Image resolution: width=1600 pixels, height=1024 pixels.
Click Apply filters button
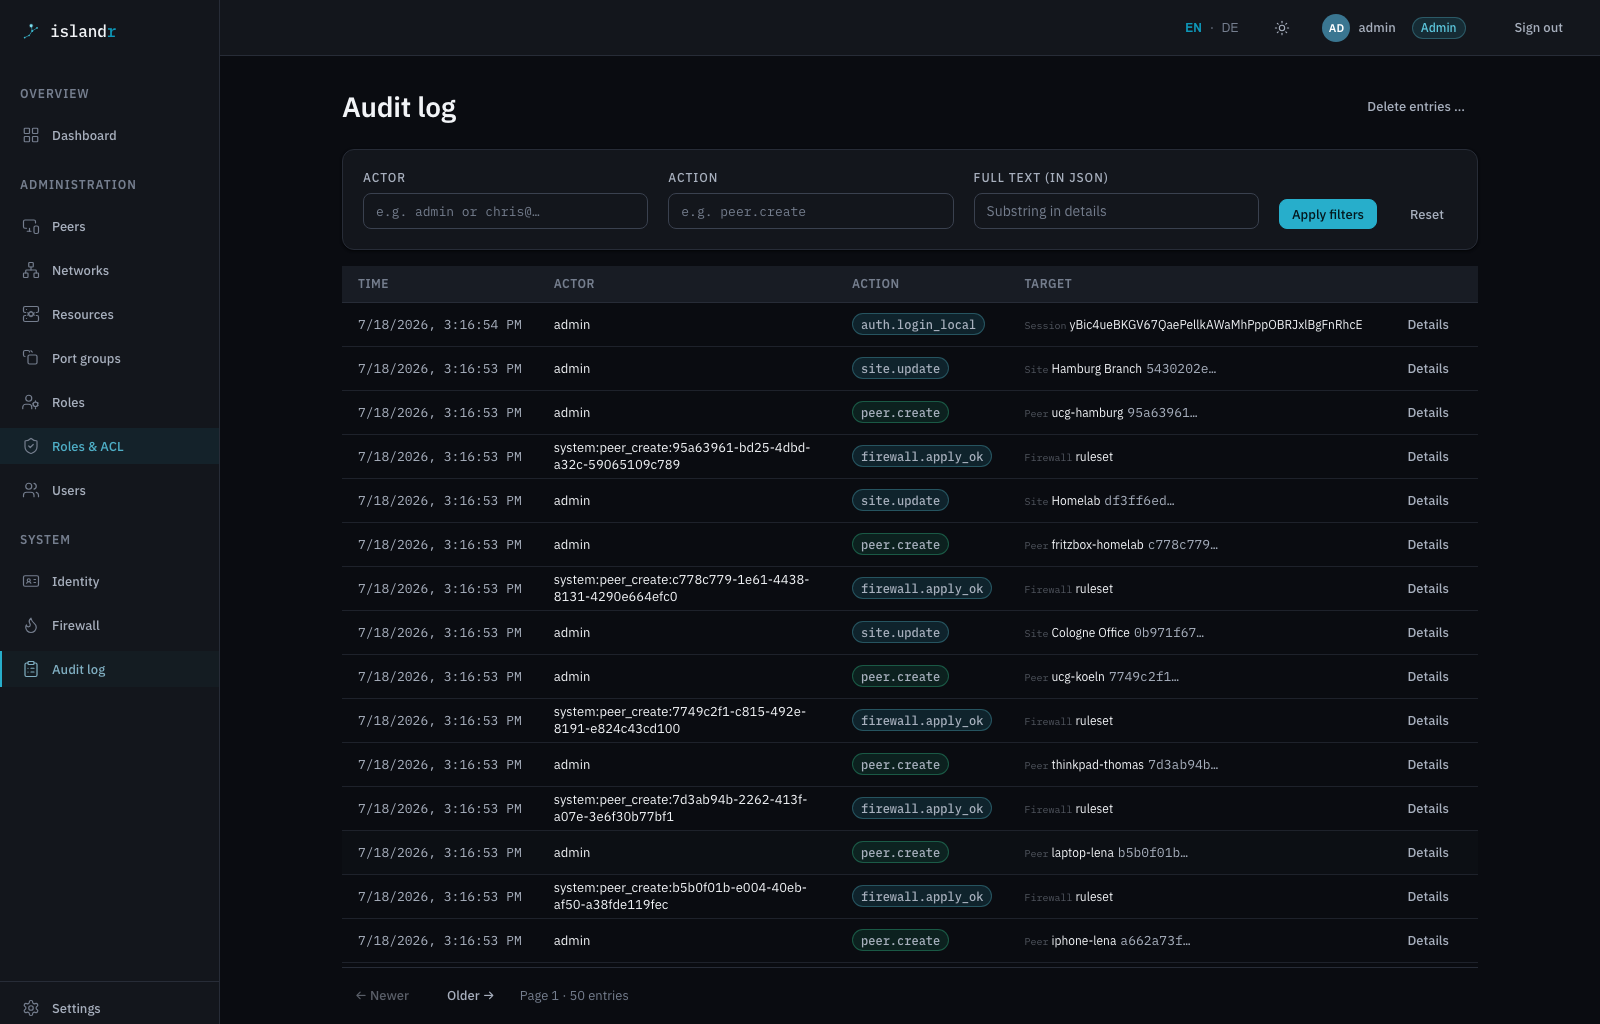(1327, 214)
